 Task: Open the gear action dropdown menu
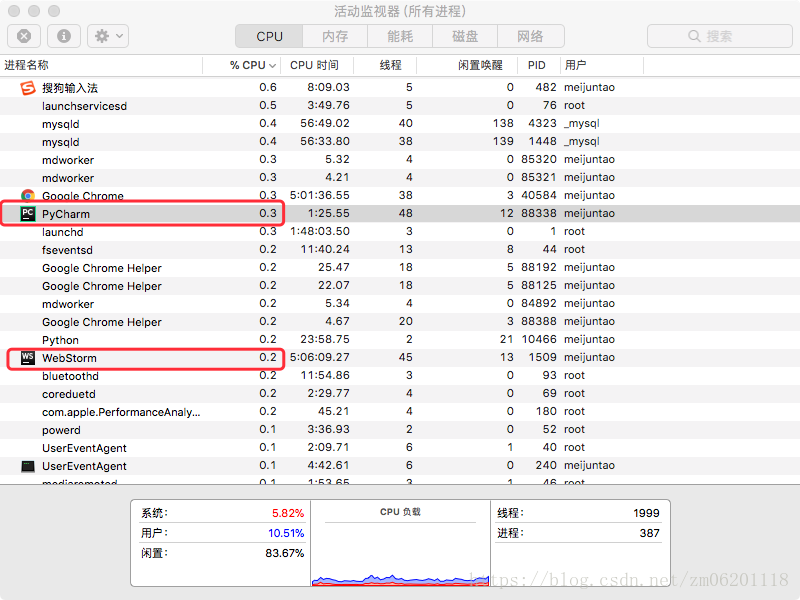click(x=108, y=36)
